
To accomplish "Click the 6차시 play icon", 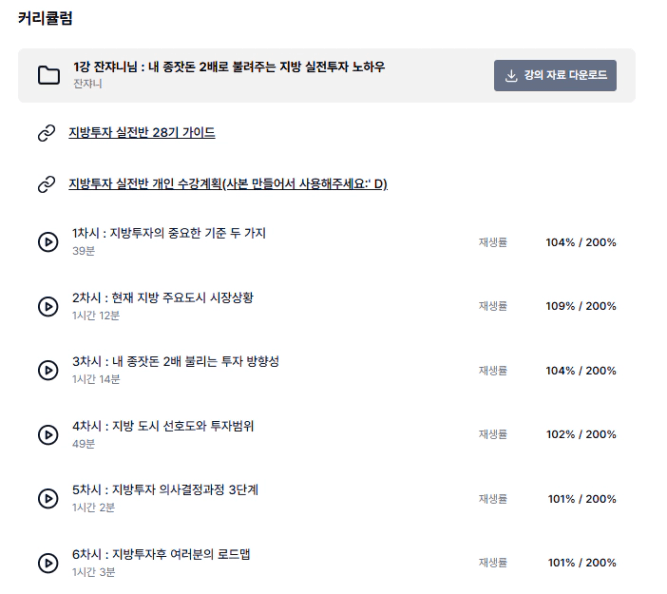I will (47, 563).
